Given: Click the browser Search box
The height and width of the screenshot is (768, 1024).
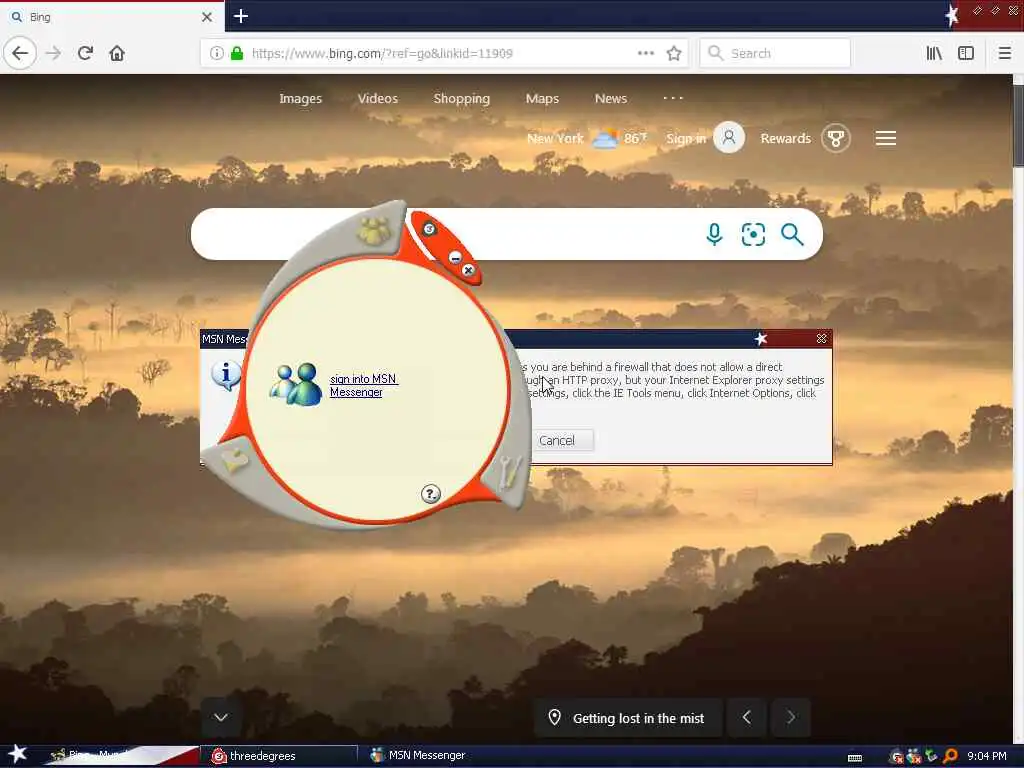Looking at the screenshot, I should (775, 54).
